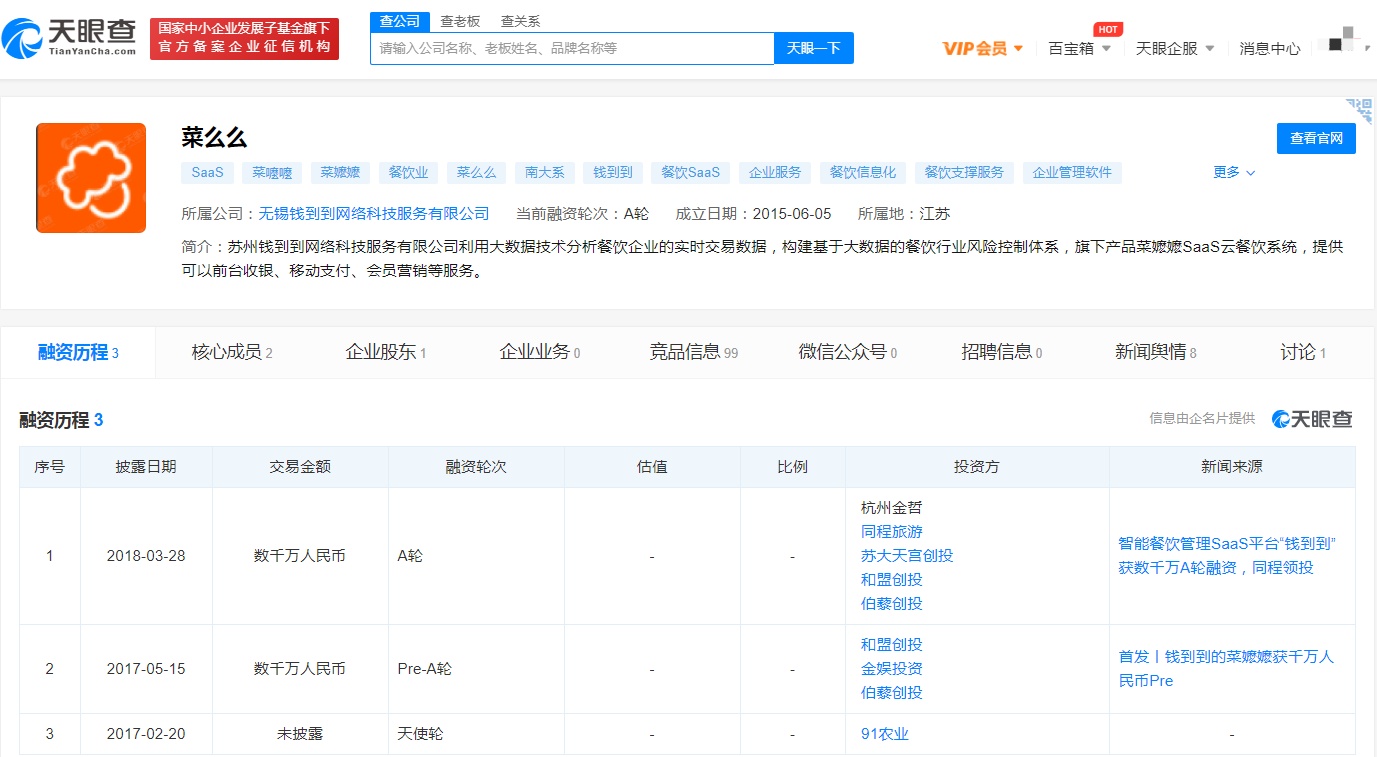Select the 企业管理软件 tag
The width and height of the screenshot is (1377, 757).
click(x=1072, y=172)
